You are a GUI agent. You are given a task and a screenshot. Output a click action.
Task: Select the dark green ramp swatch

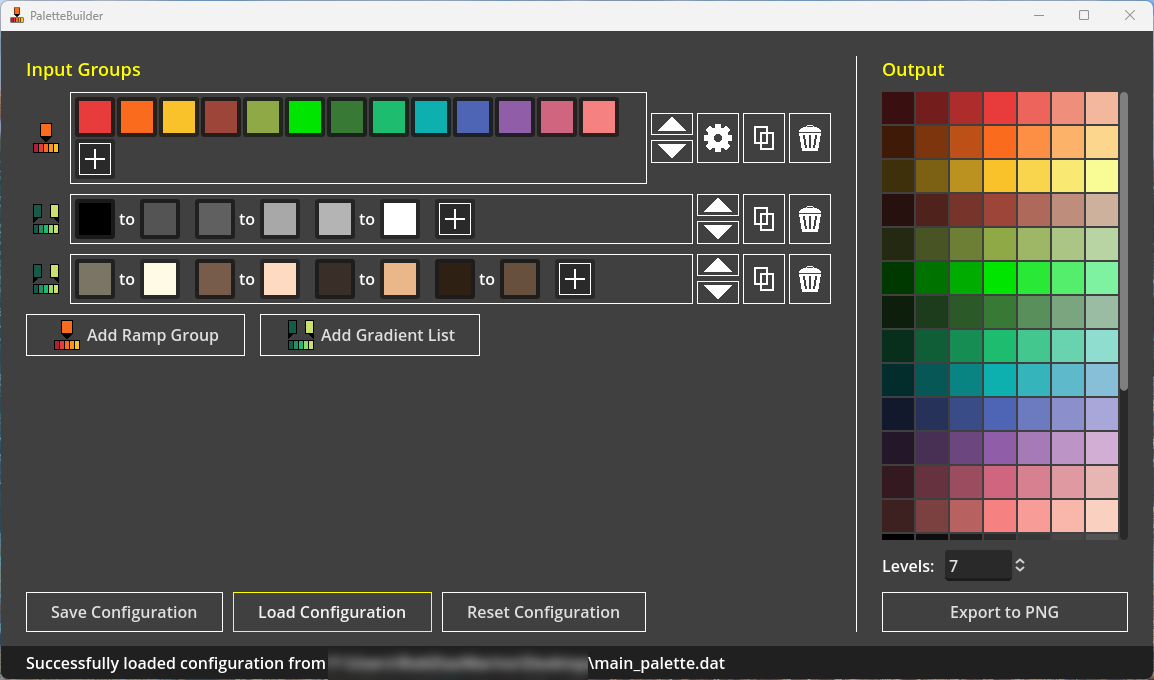click(347, 117)
